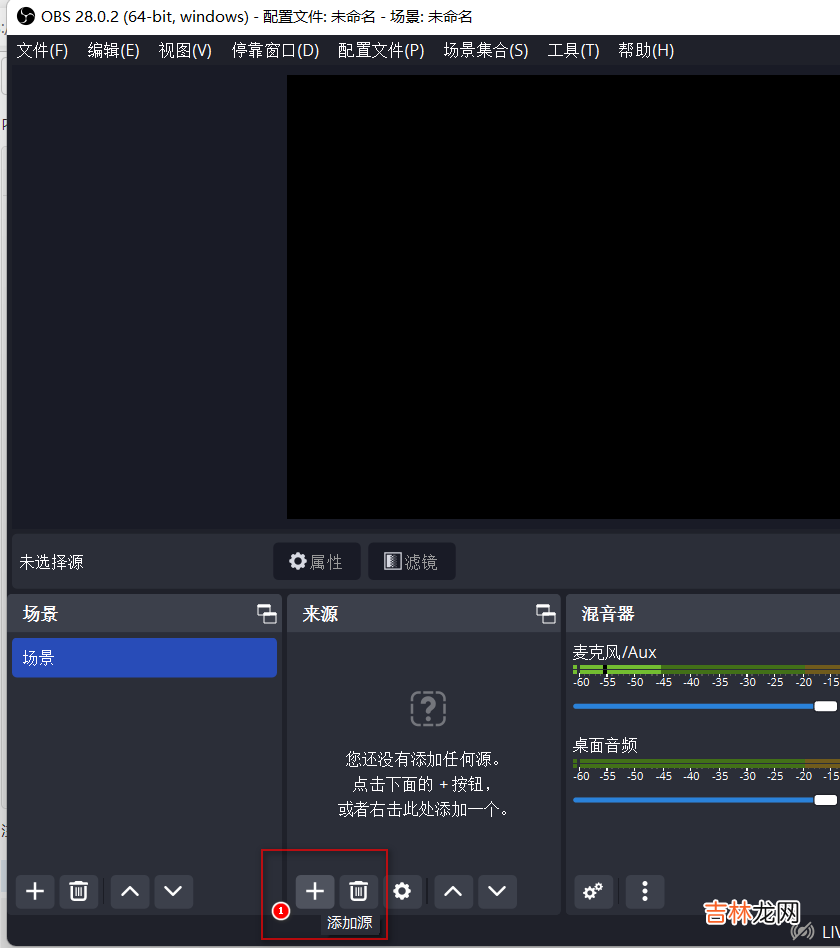The height and width of the screenshot is (948, 840).
Task: Click the 属性 button
Action: click(316, 562)
